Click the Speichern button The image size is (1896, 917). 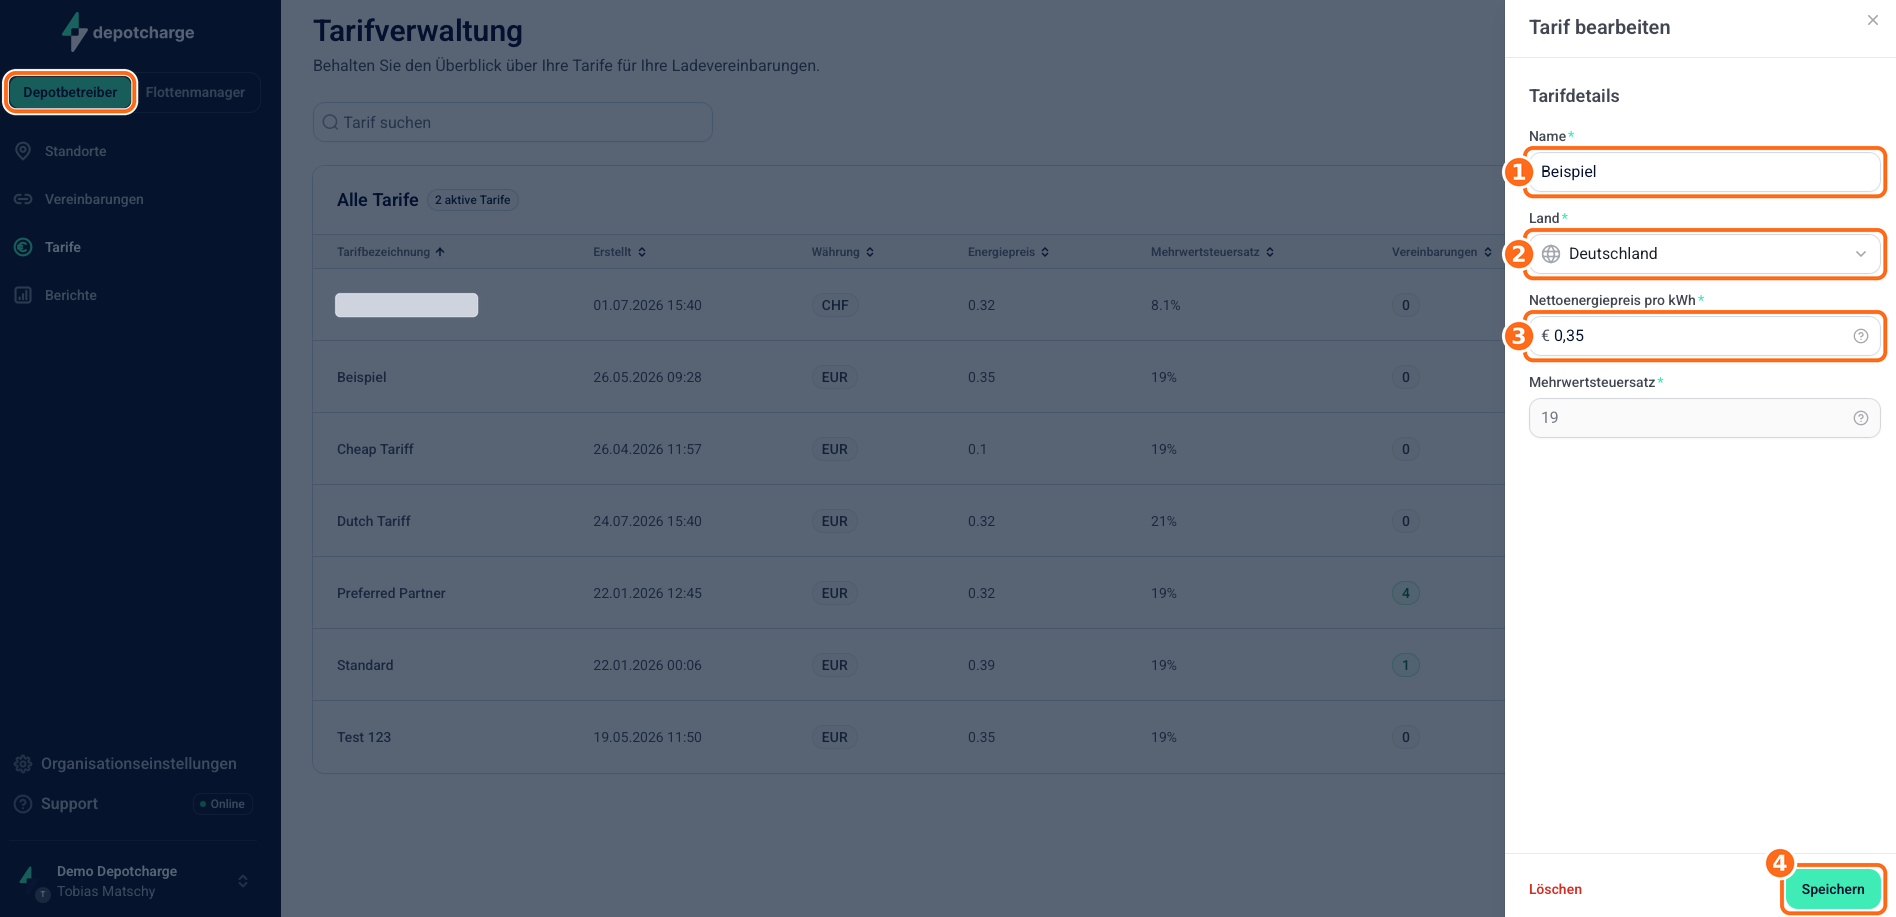point(1833,889)
